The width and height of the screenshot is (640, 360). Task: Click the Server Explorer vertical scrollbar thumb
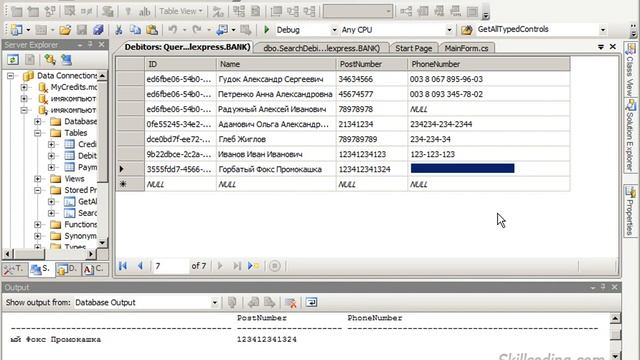pyautogui.click(x=102, y=131)
